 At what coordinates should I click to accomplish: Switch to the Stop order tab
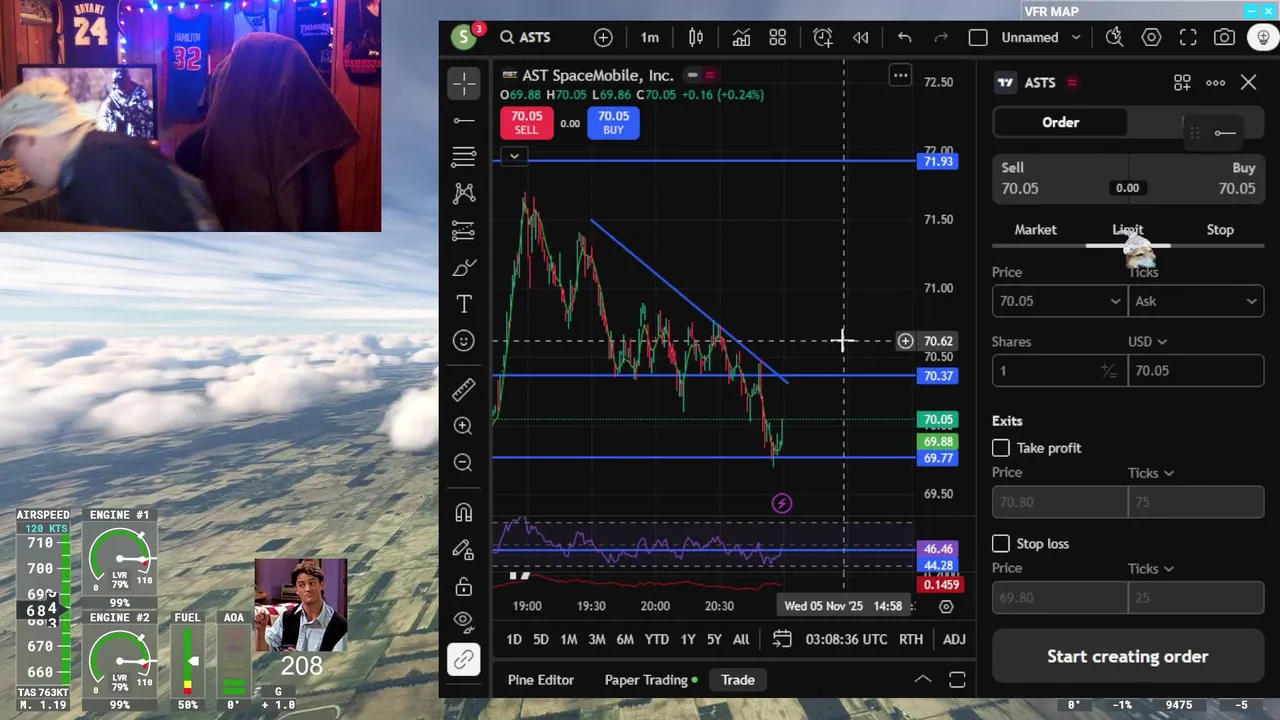pyautogui.click(x=1220, y=230)
